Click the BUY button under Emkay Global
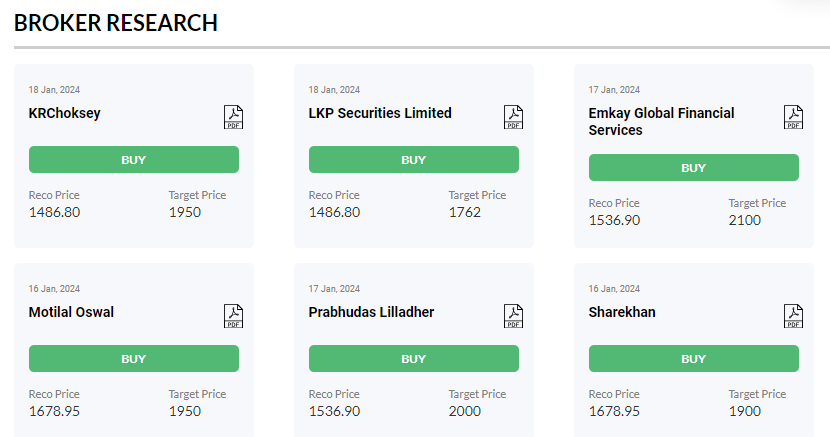 tap(694, 167)
